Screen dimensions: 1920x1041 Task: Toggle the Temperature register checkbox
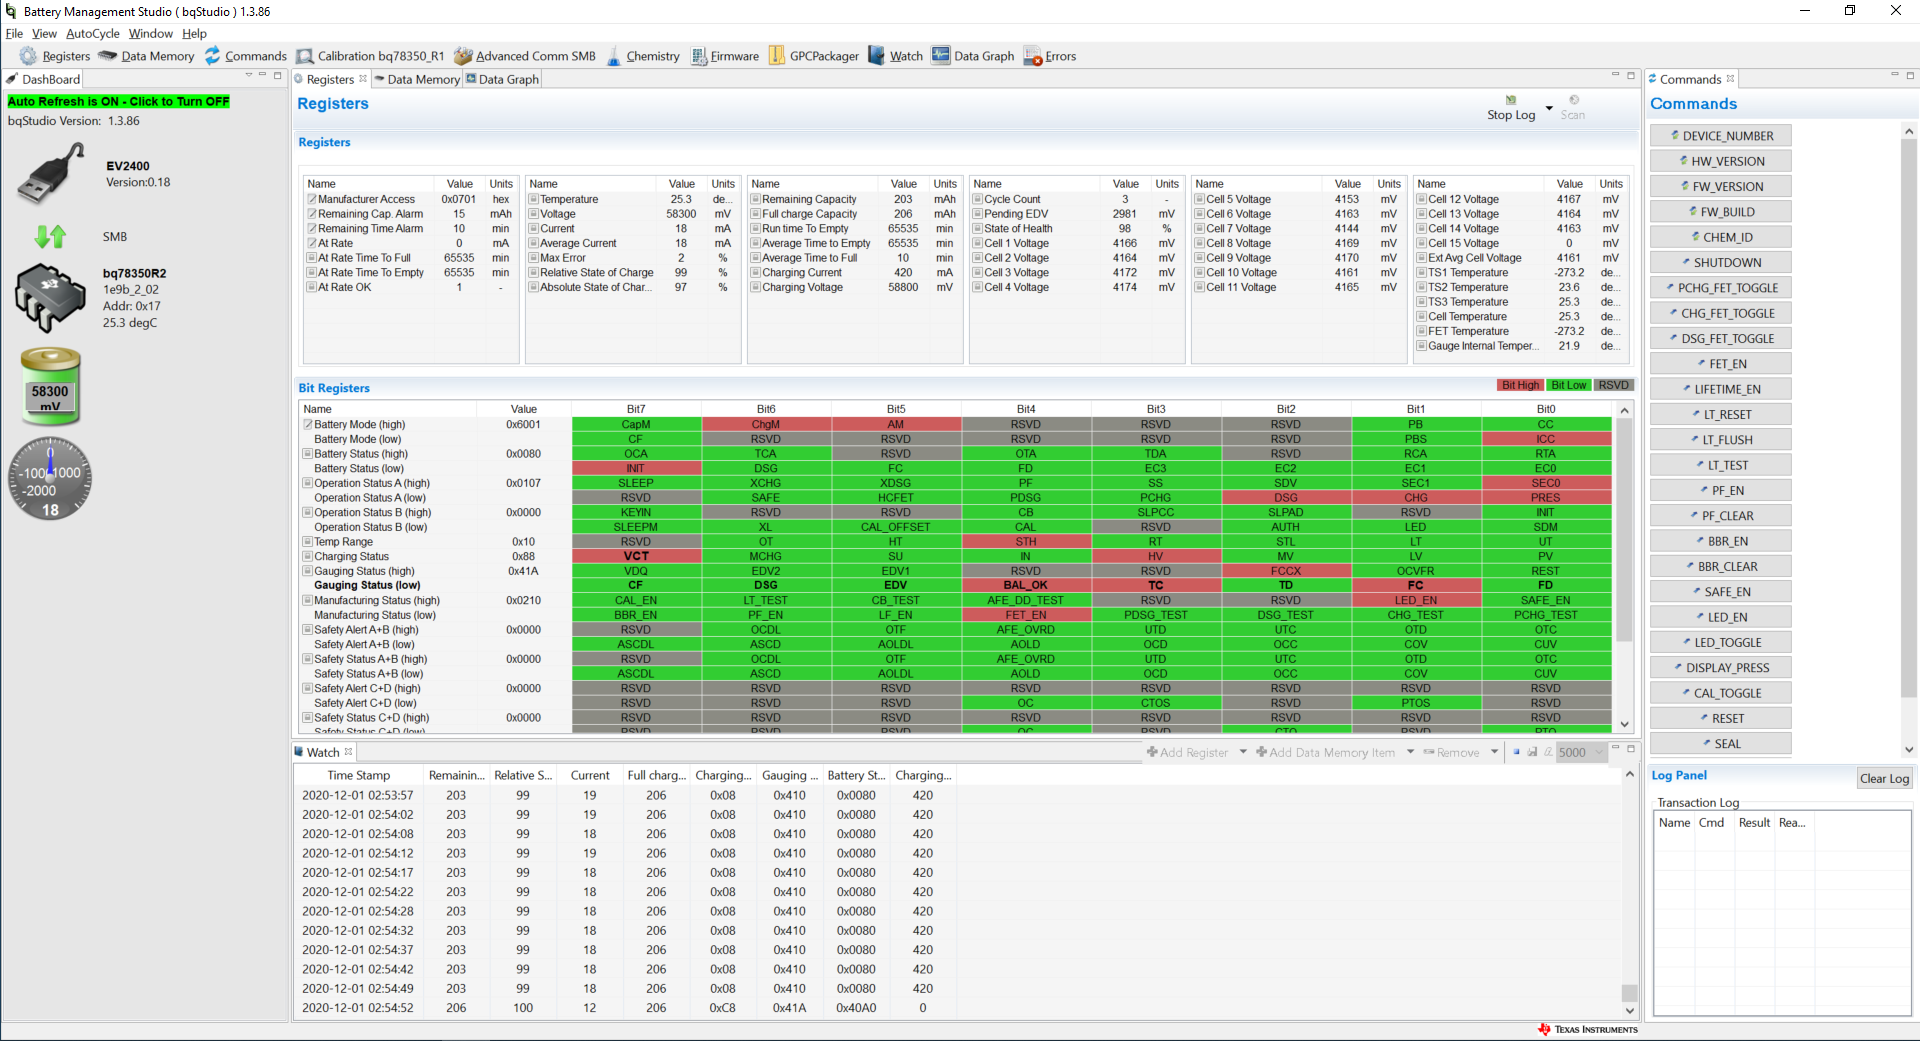[534, 199]
